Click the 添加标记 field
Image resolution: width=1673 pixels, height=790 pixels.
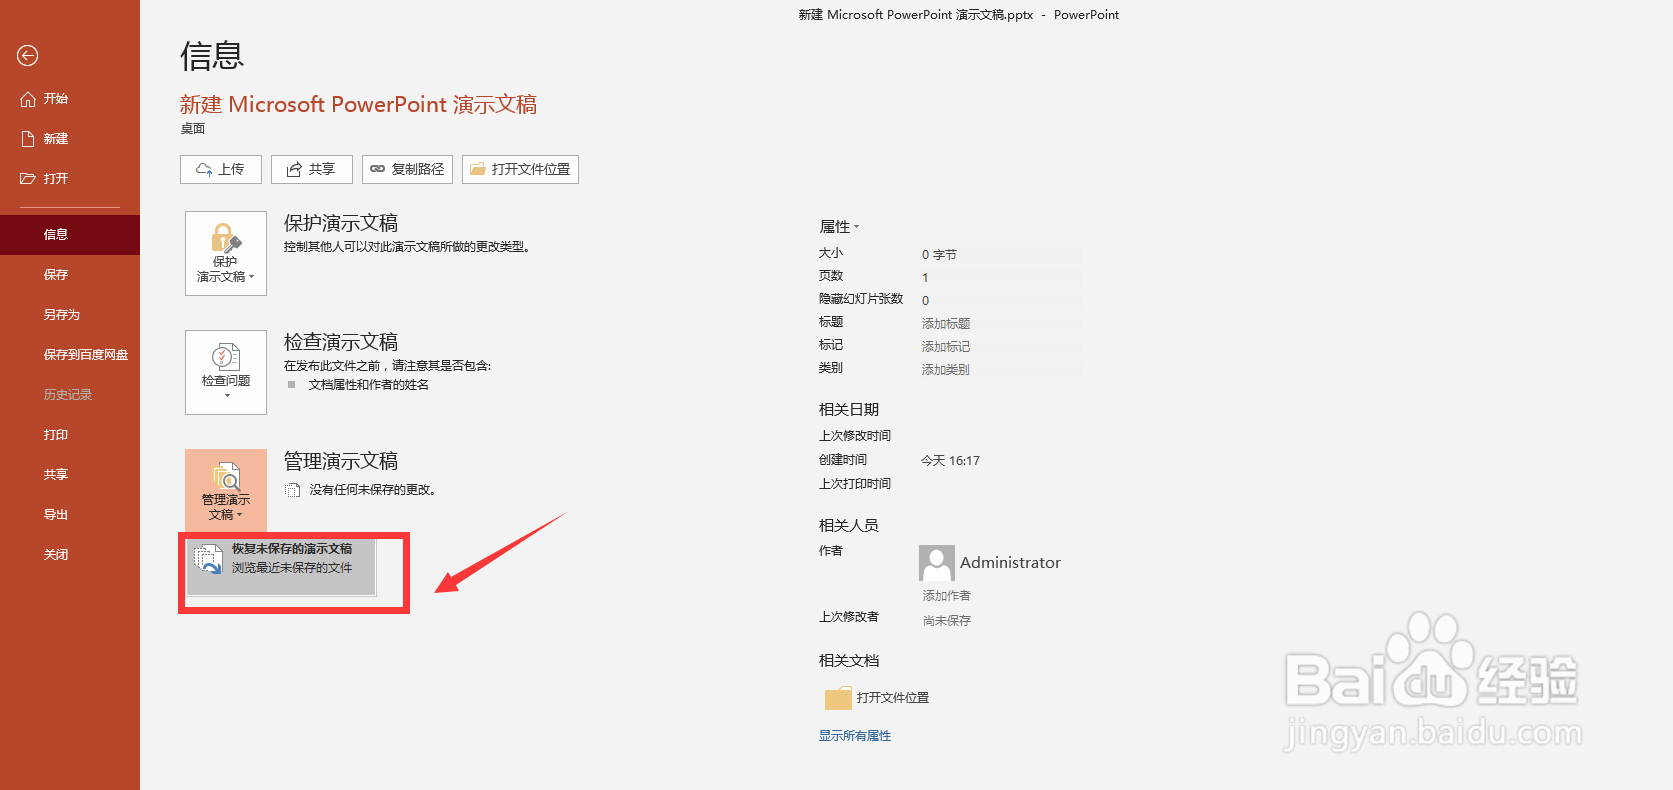coord(1000,347)
